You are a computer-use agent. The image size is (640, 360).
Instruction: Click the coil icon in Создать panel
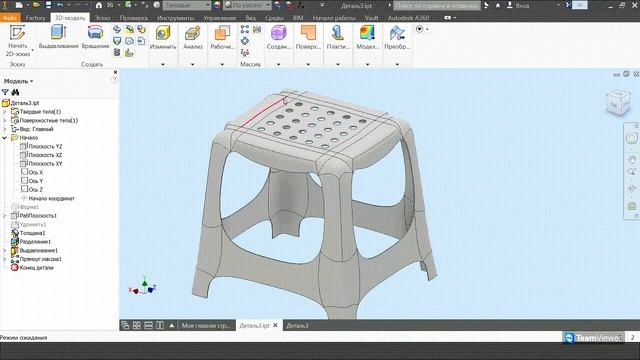pos(117,52)
